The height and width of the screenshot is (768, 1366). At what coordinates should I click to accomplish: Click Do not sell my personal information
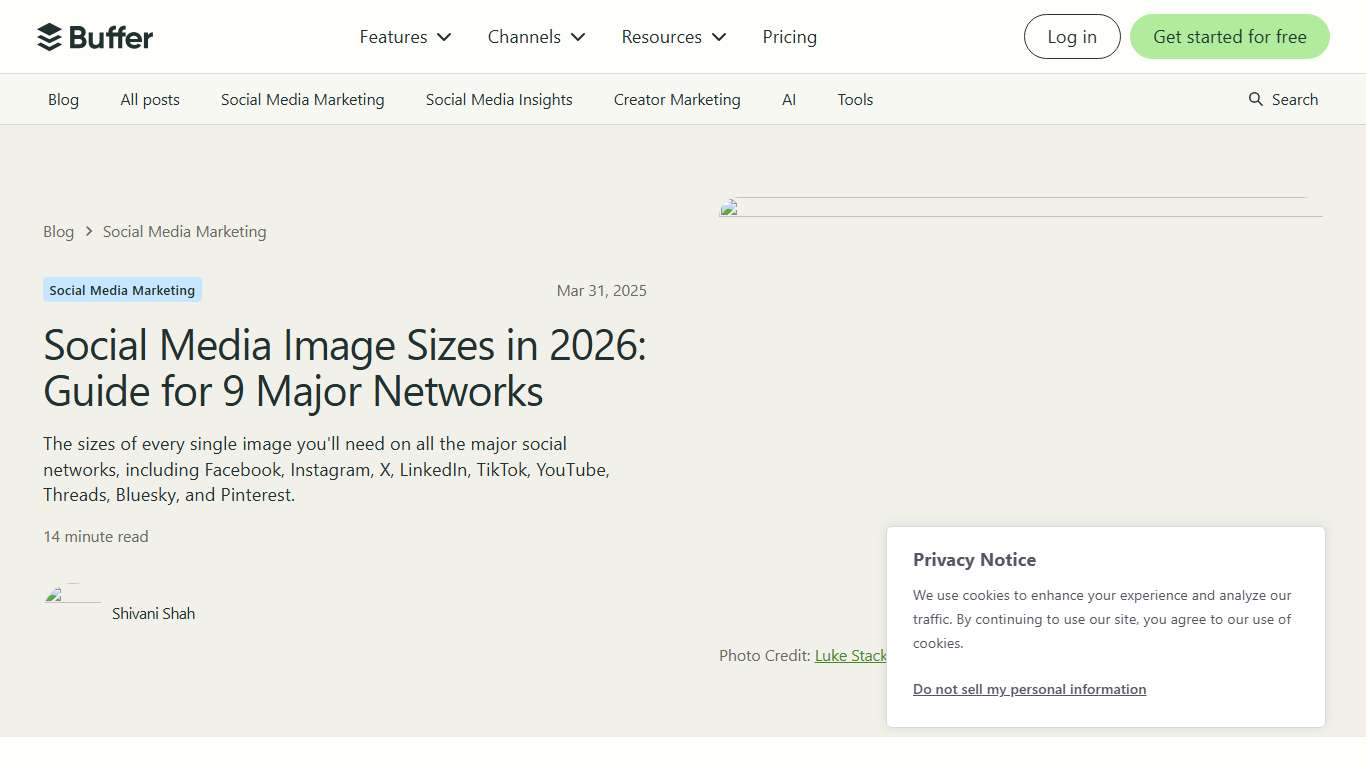click(1029, 689)
